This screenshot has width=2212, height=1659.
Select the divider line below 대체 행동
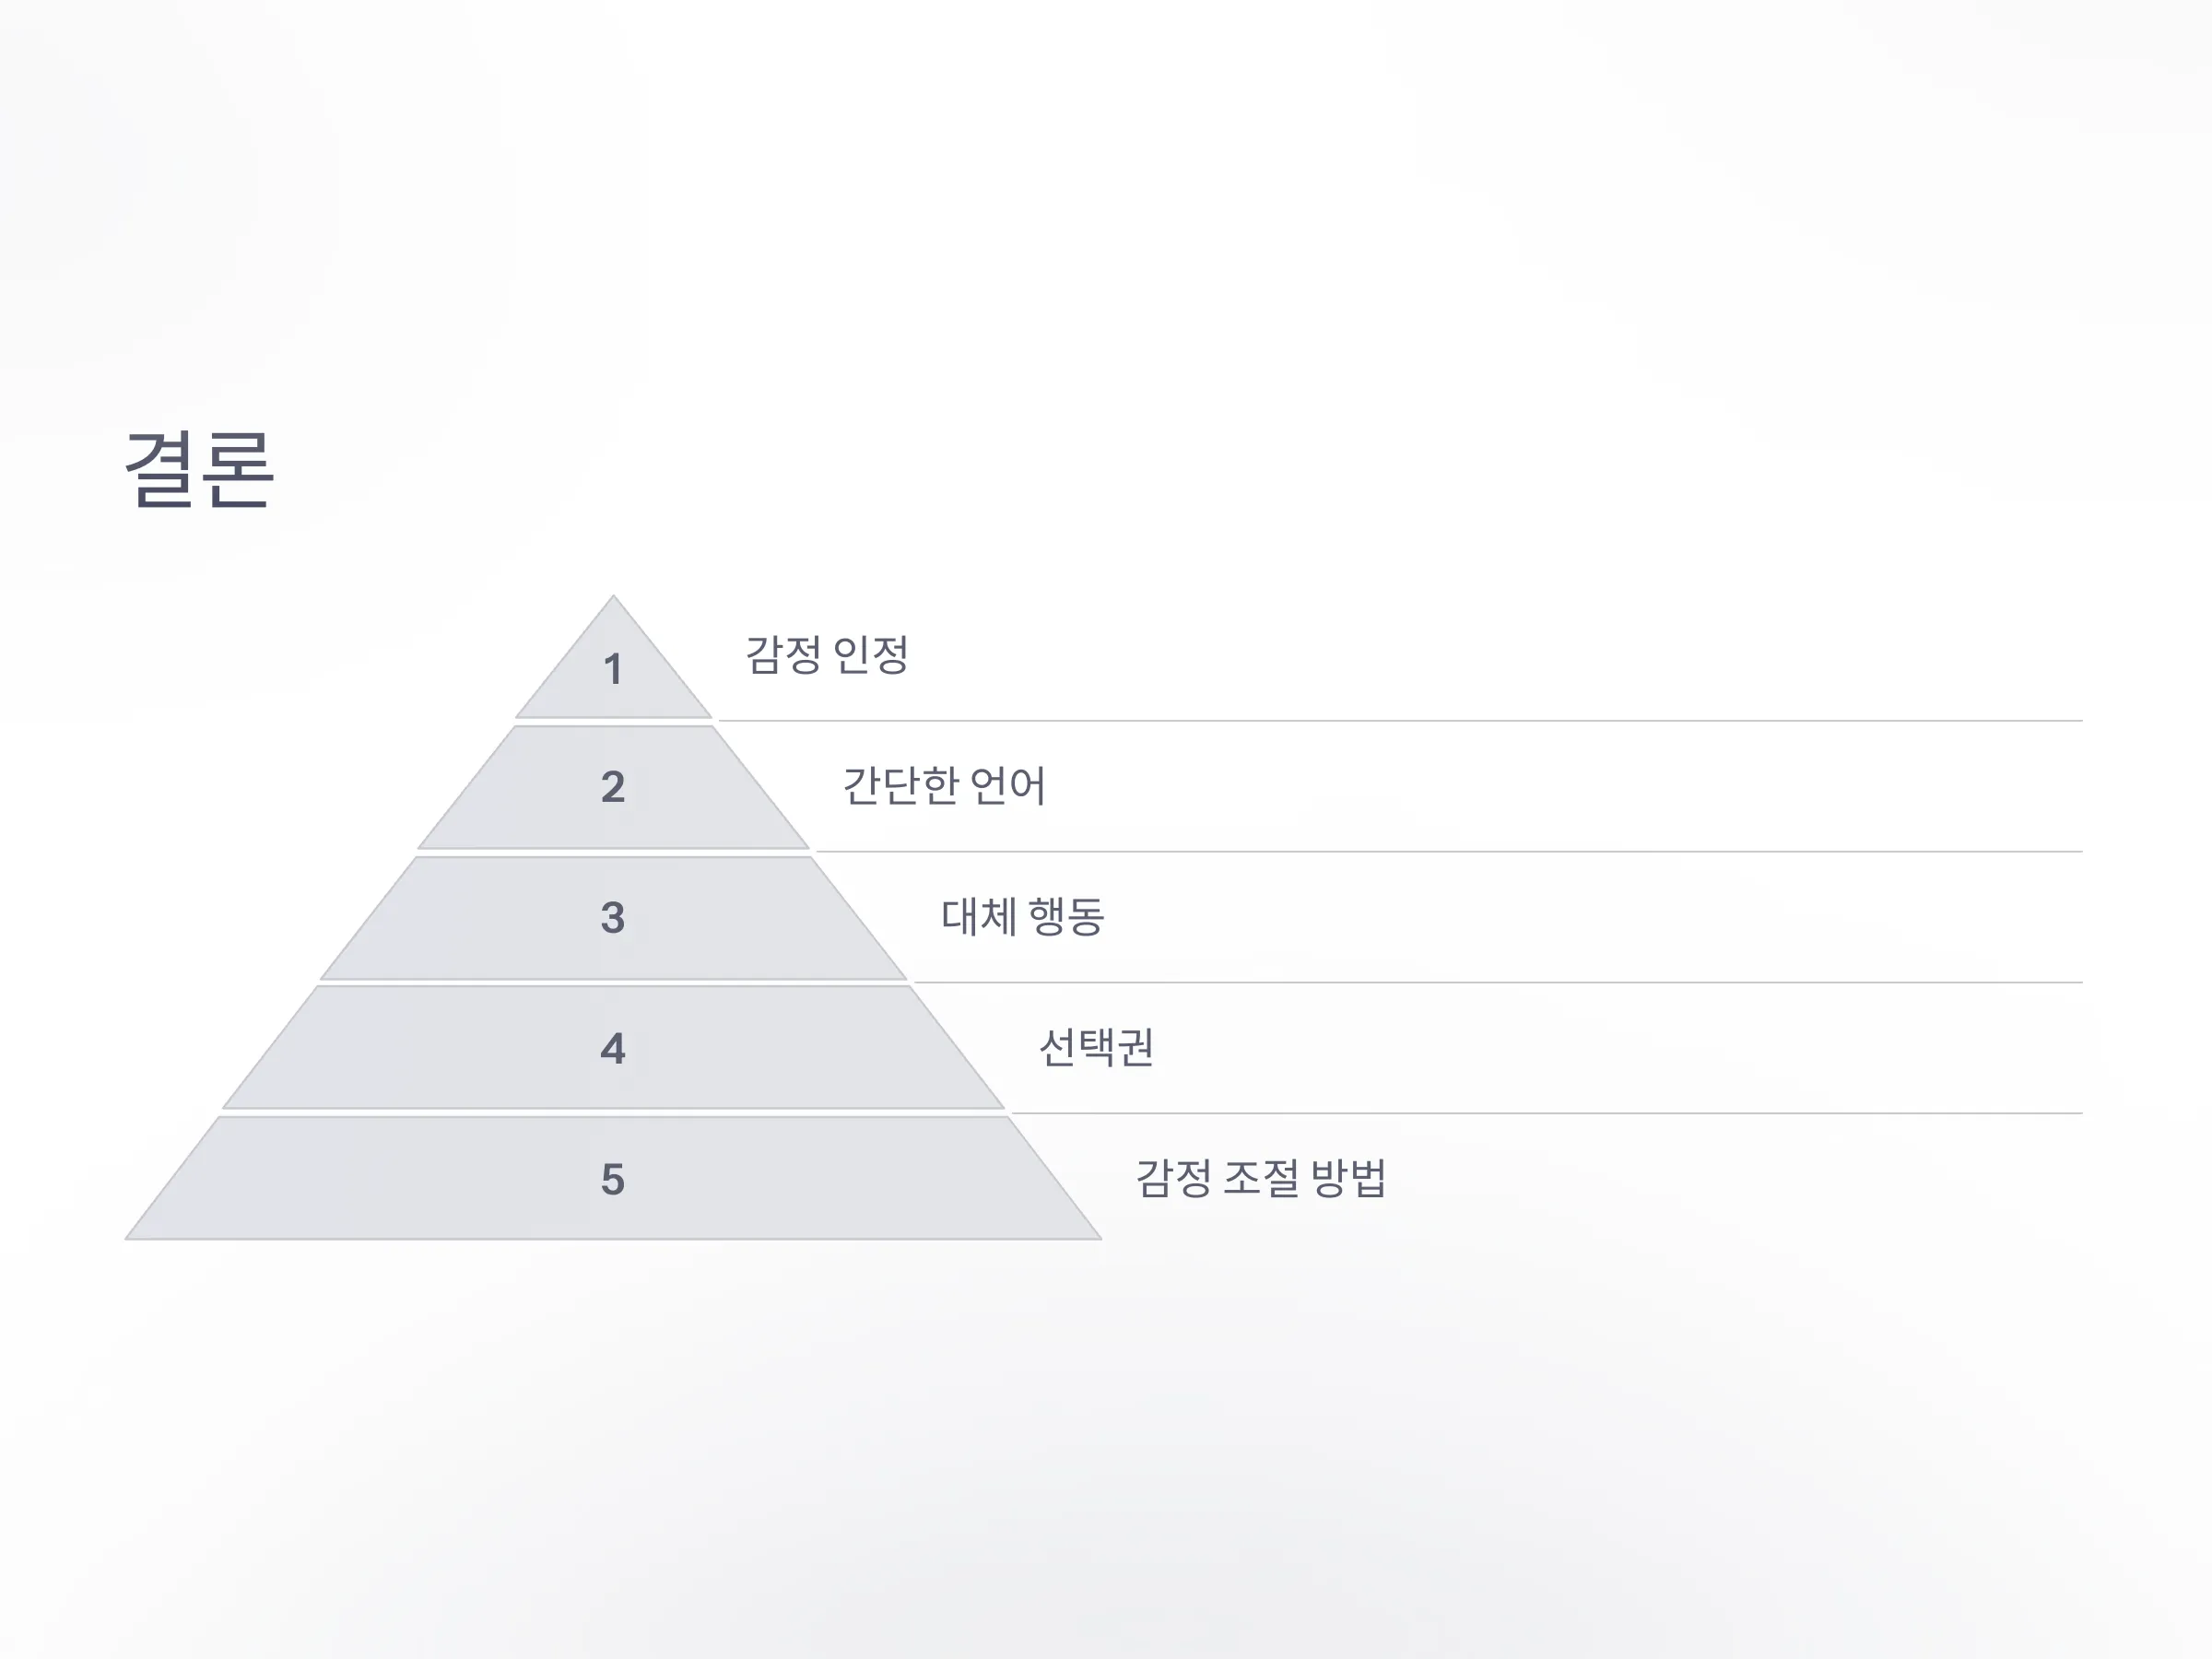coord(1498,982)
